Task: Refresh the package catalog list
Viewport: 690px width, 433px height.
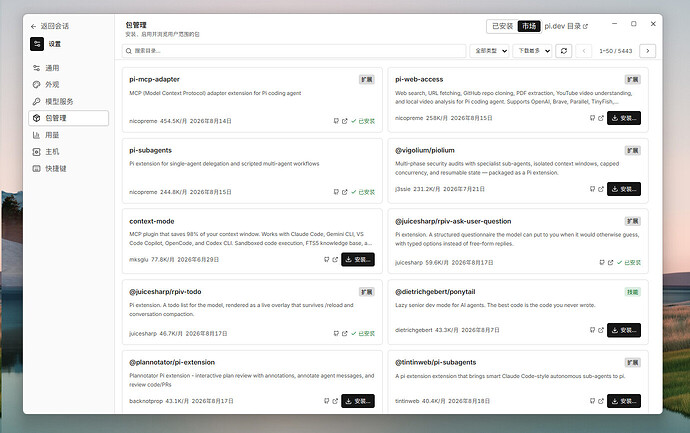Action: (x=564, y=51)
